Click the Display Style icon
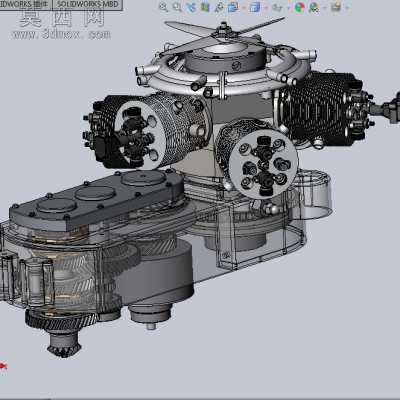 [255, 7]
